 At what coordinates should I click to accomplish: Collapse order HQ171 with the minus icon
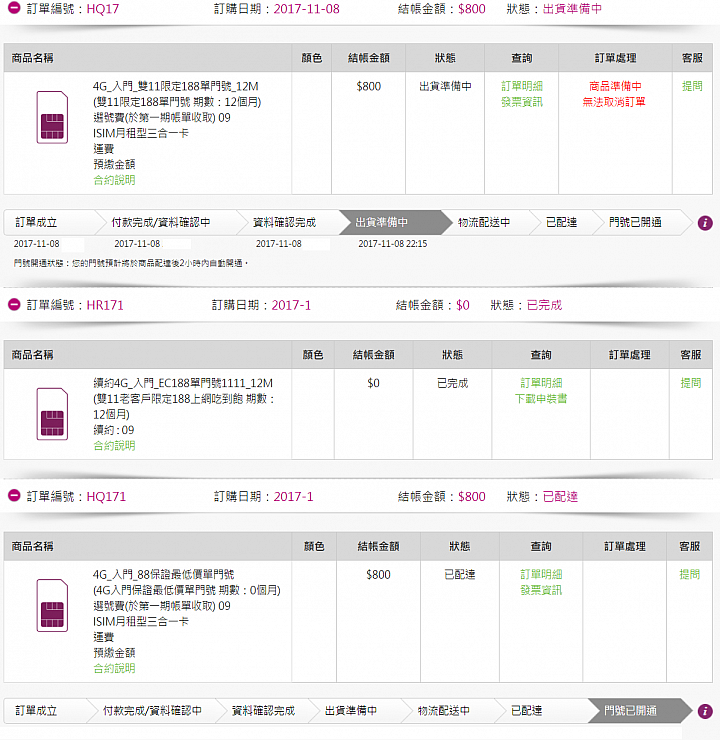coord(14,496)
